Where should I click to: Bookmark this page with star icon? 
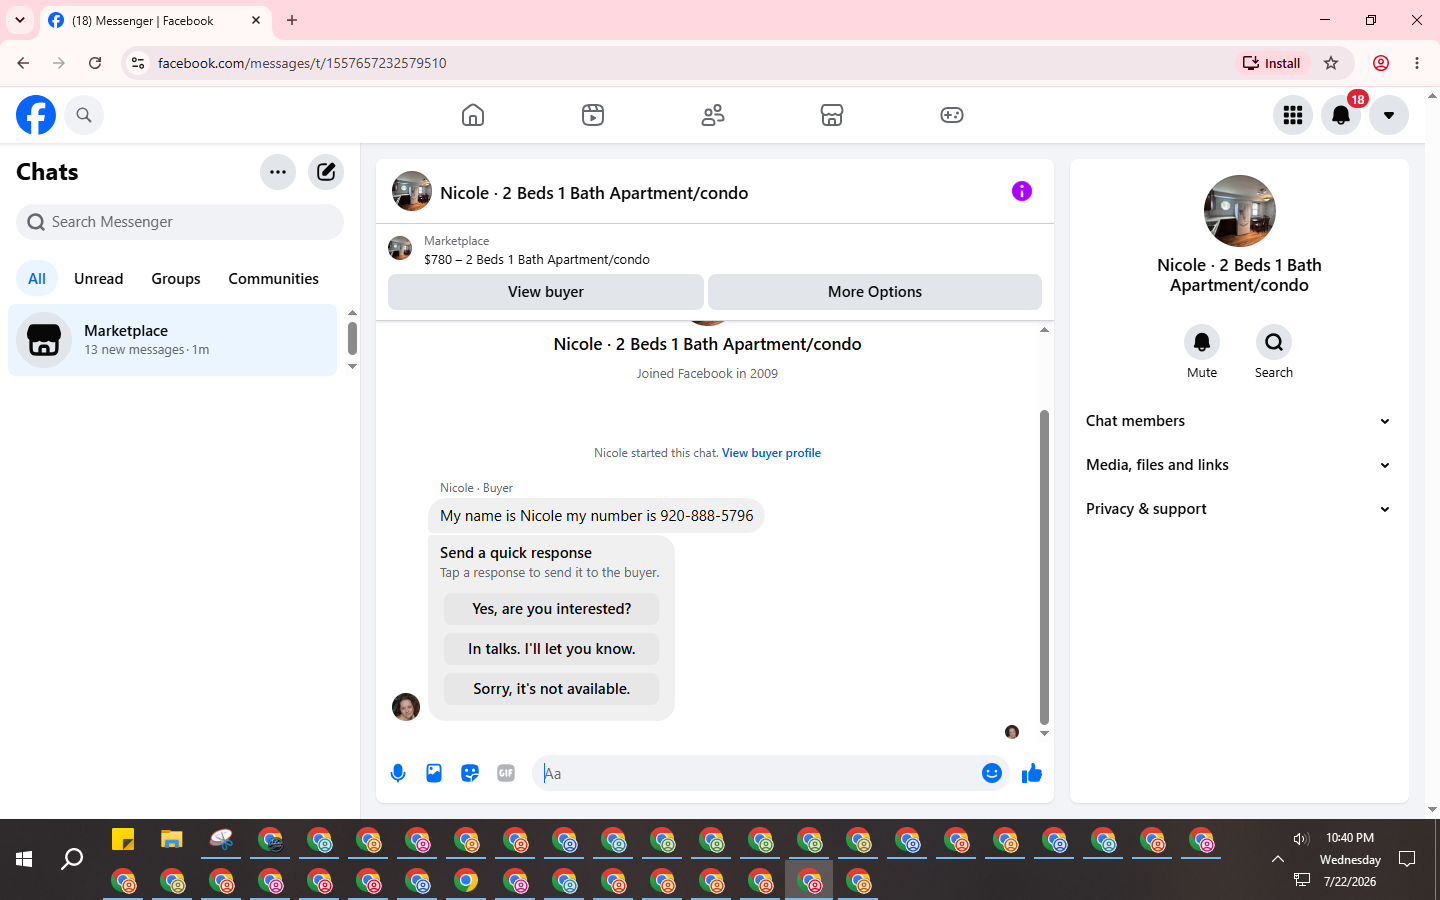1331,63
